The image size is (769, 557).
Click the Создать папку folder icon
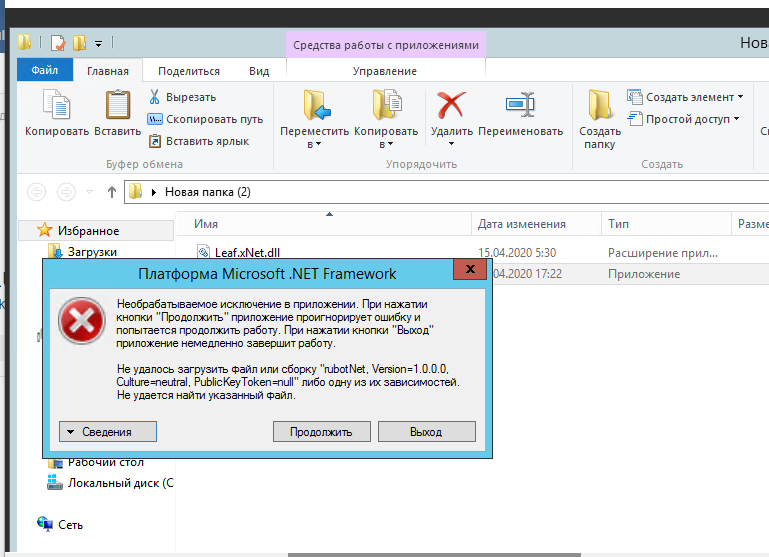pyautogui.click(x=600, y=106)
